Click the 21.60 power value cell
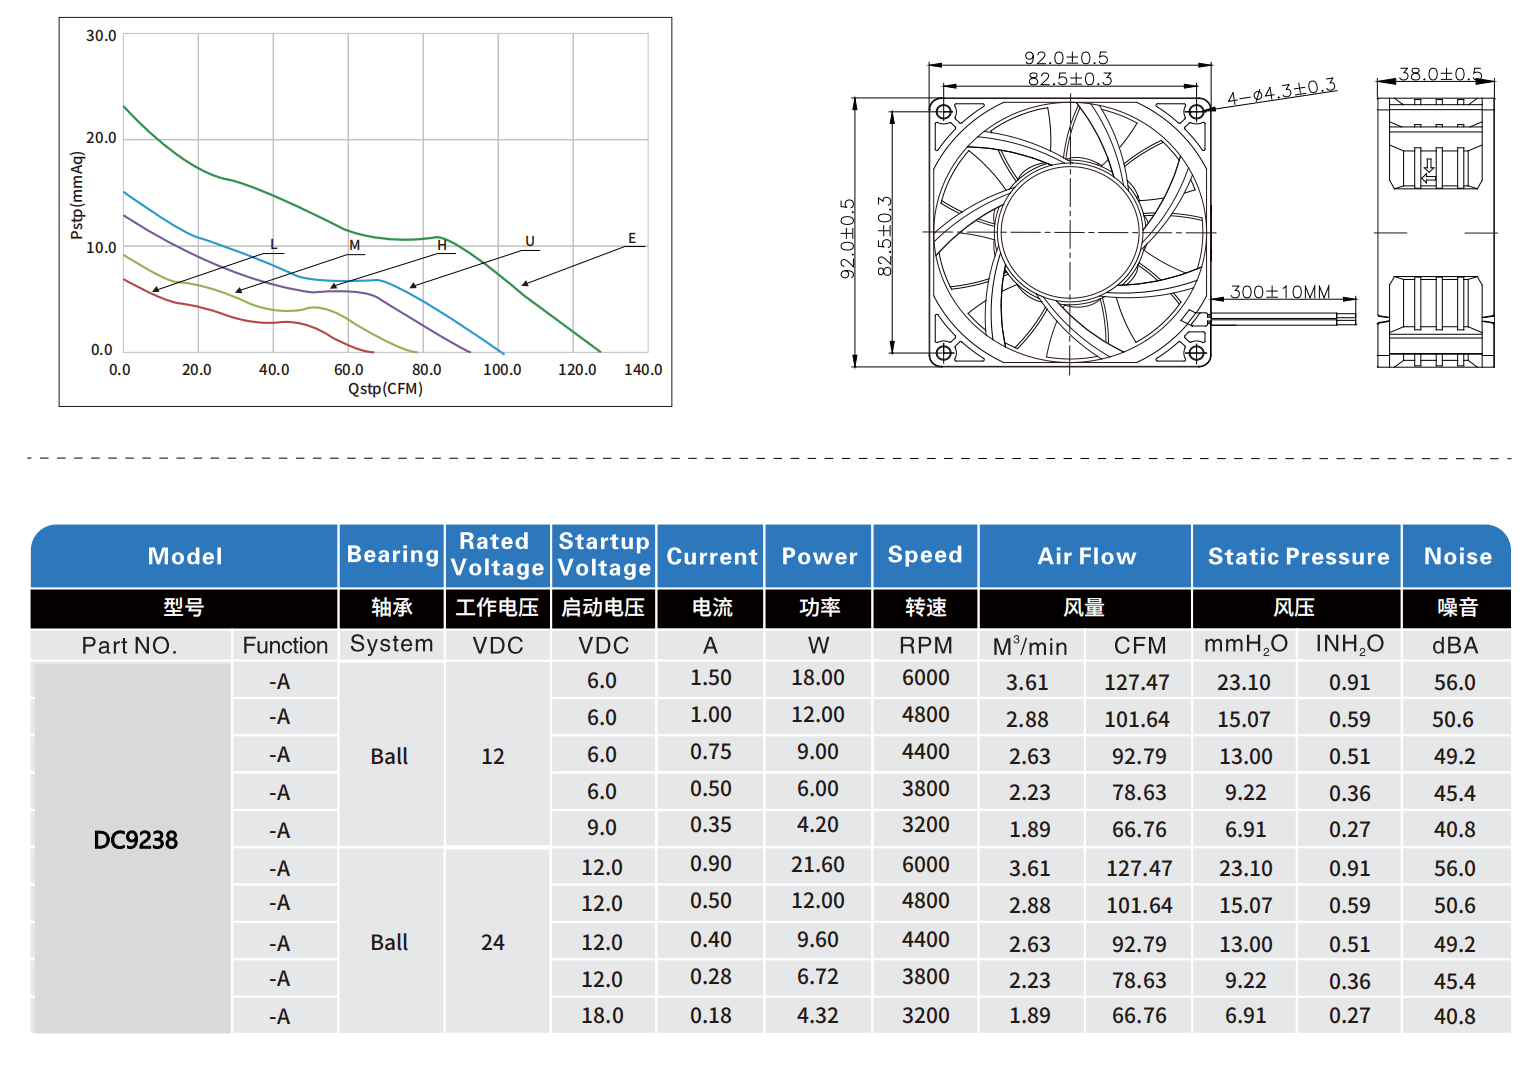1540x1065 pixels. pos(817,865)
